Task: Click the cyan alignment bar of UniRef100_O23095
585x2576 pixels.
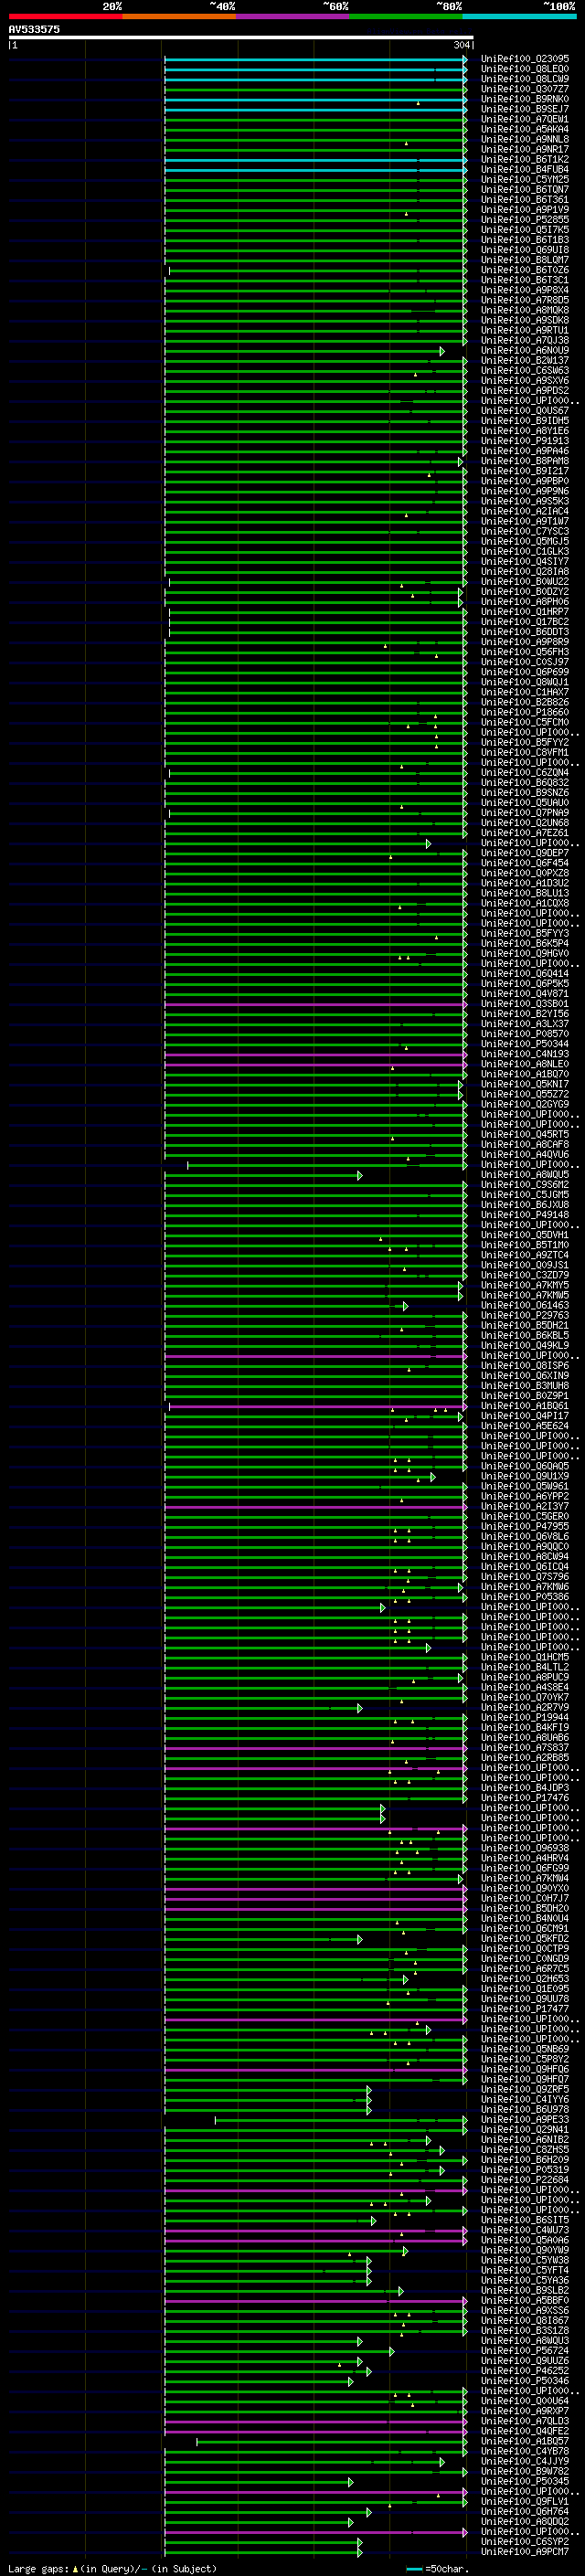Action: 315,60
